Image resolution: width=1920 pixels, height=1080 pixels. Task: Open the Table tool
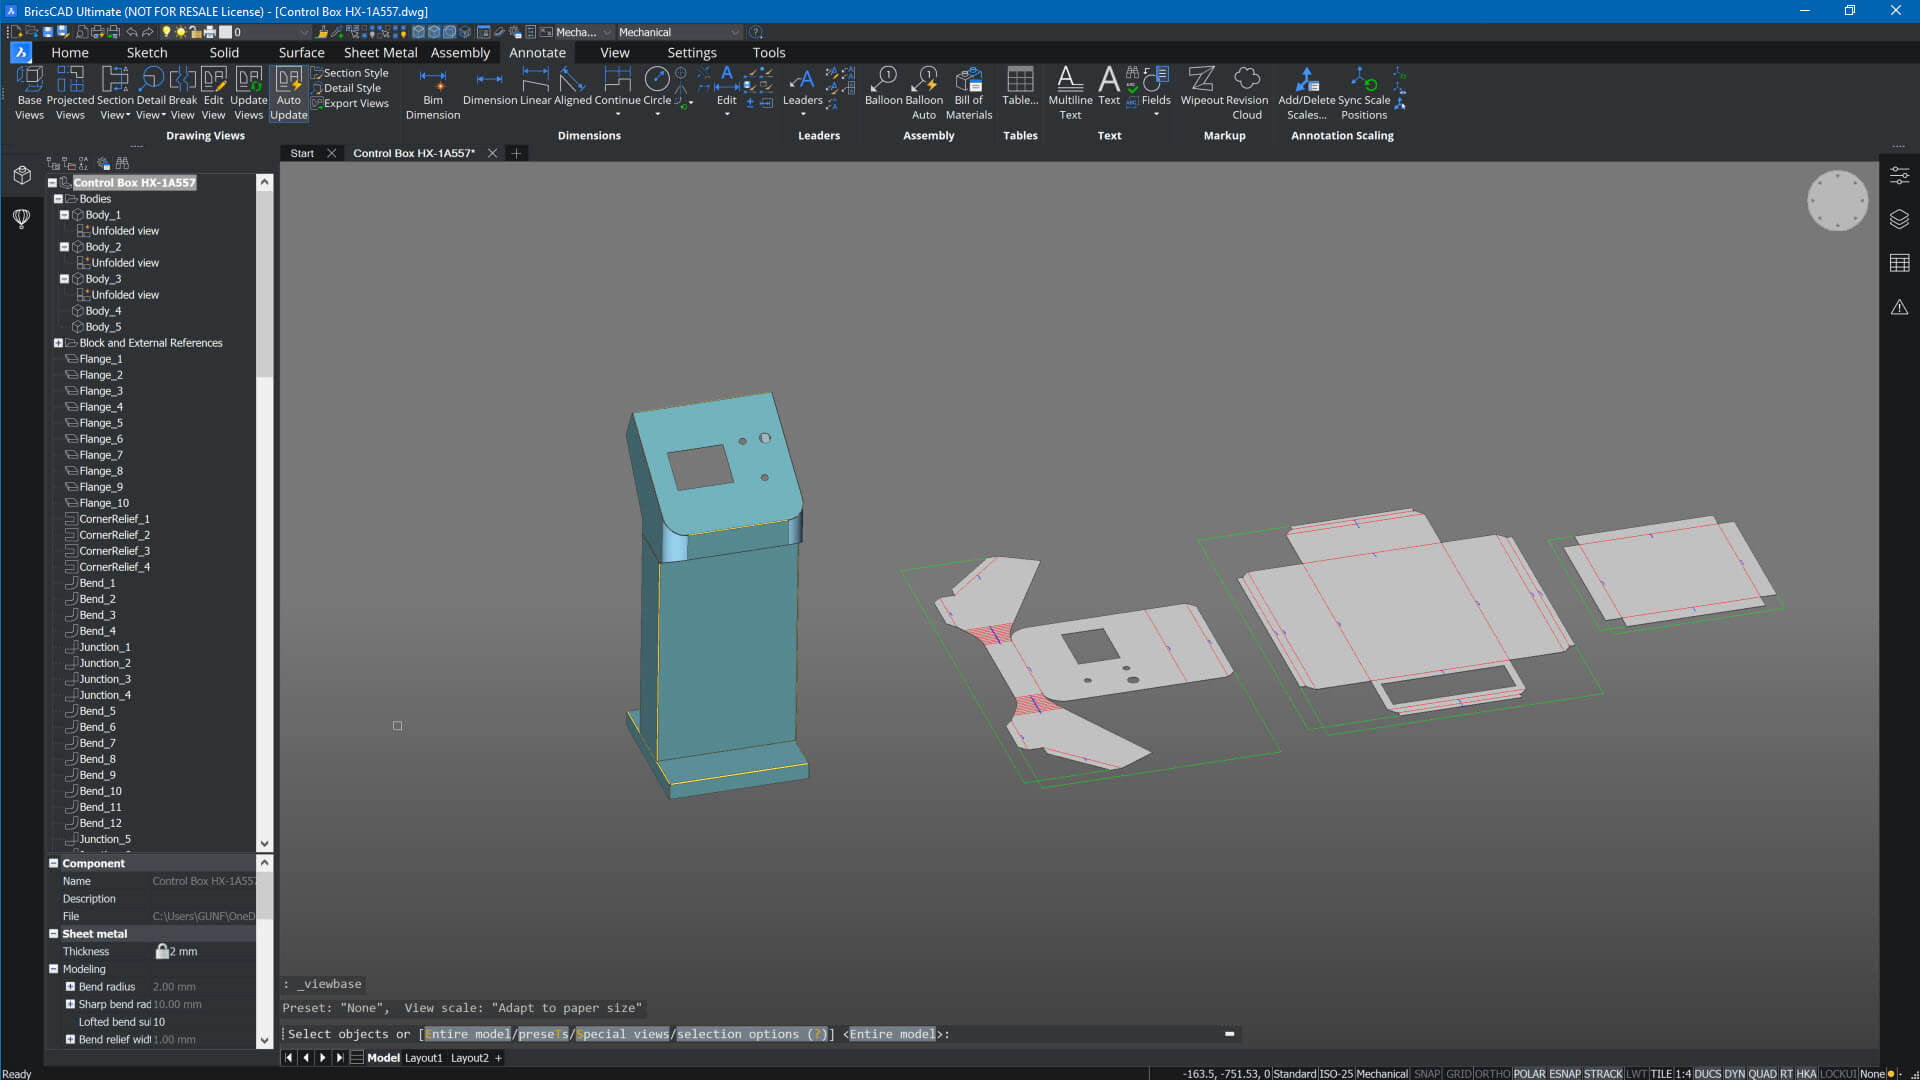click(x=1020, y=87)
